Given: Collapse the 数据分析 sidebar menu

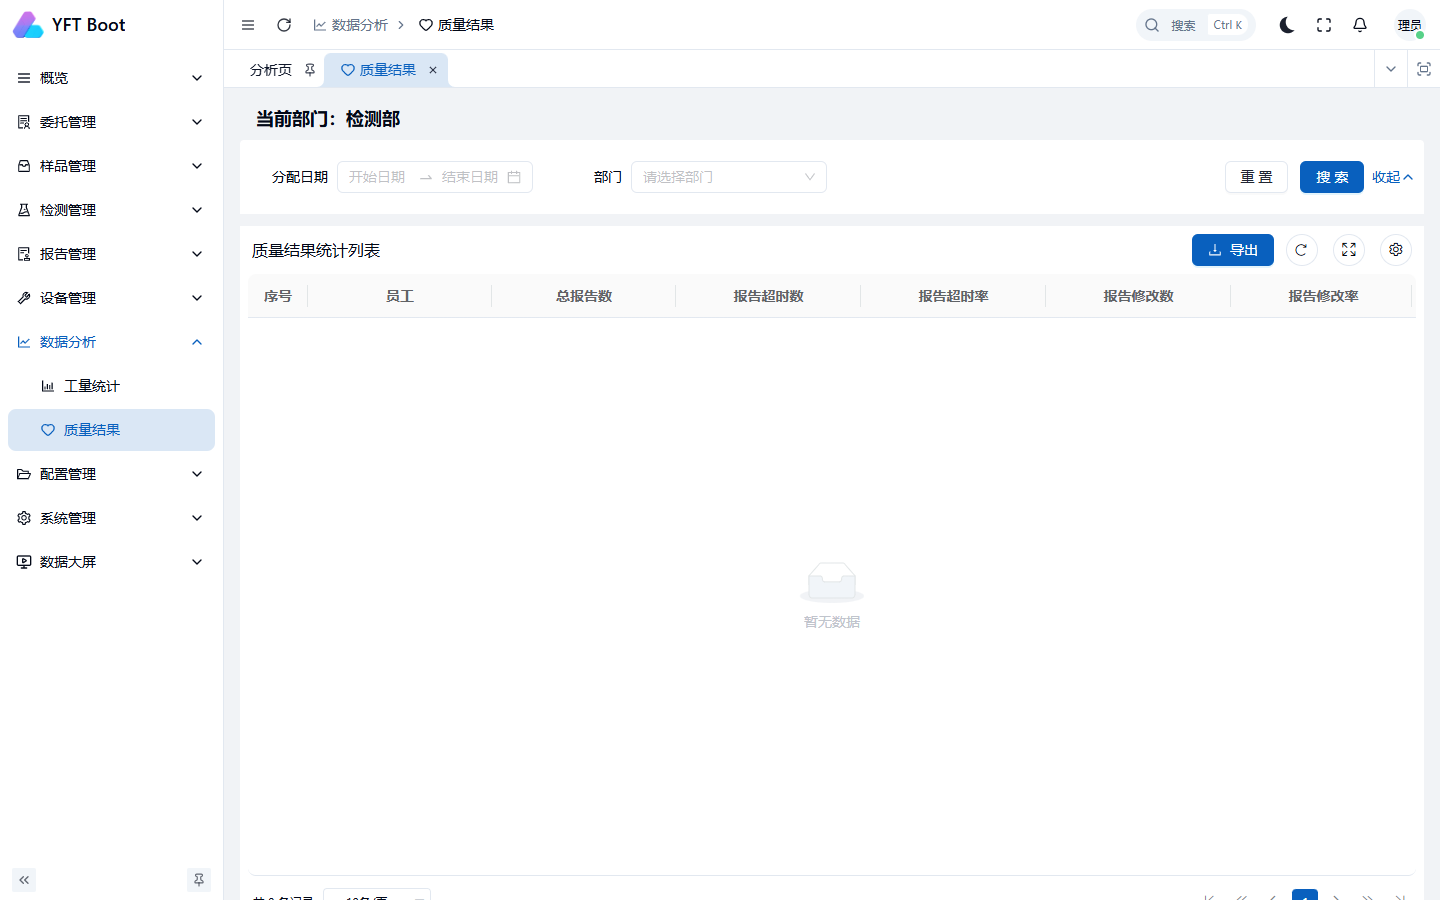Looking at the screenshot, I should tap(111, 342).
